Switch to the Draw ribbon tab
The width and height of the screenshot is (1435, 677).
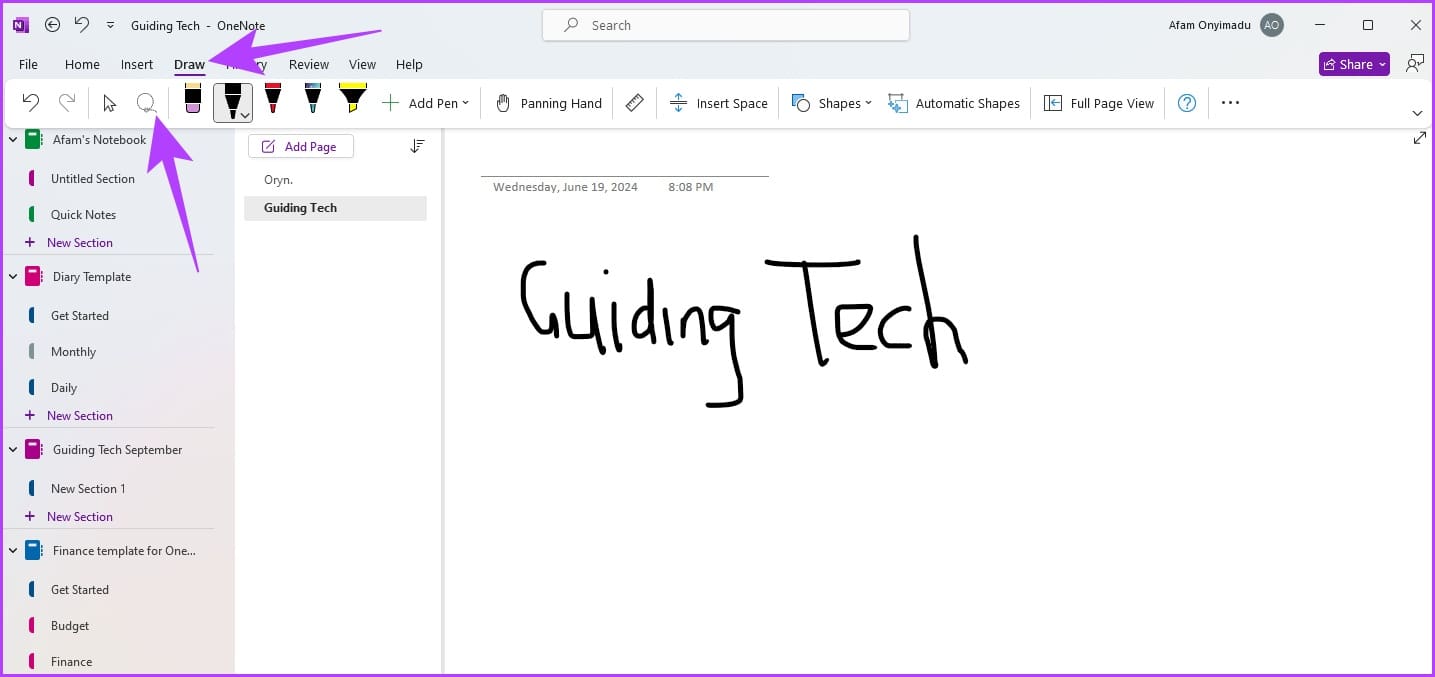[x=189, y=63]
